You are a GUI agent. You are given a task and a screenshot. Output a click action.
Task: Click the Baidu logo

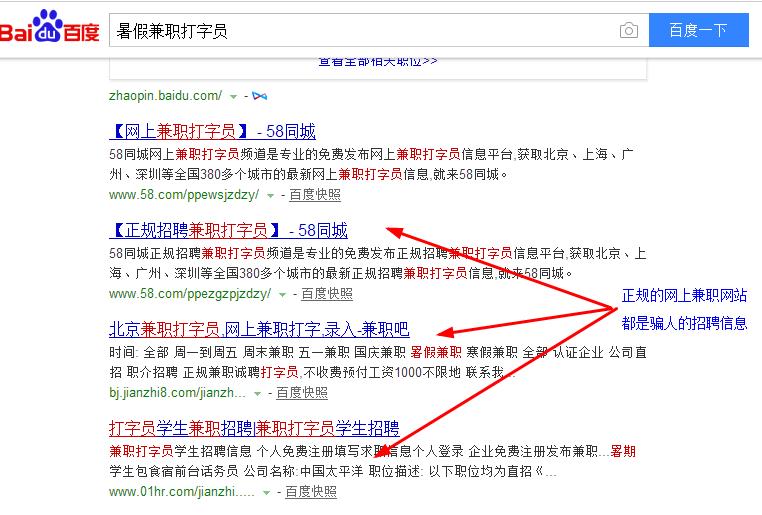pos(50,27)
